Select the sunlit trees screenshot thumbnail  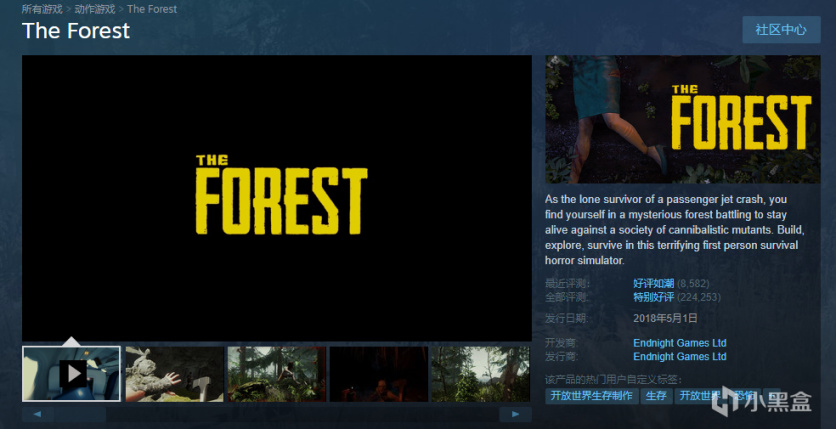coord(481,374)
